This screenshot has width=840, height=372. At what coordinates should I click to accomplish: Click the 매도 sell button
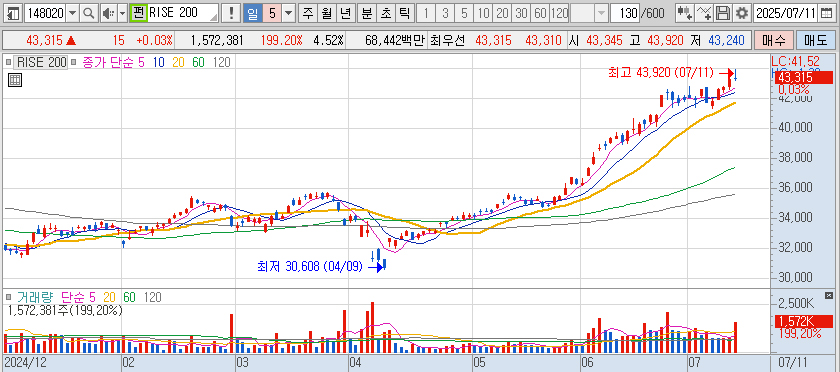pyautogui.click(x=815, y=40)
